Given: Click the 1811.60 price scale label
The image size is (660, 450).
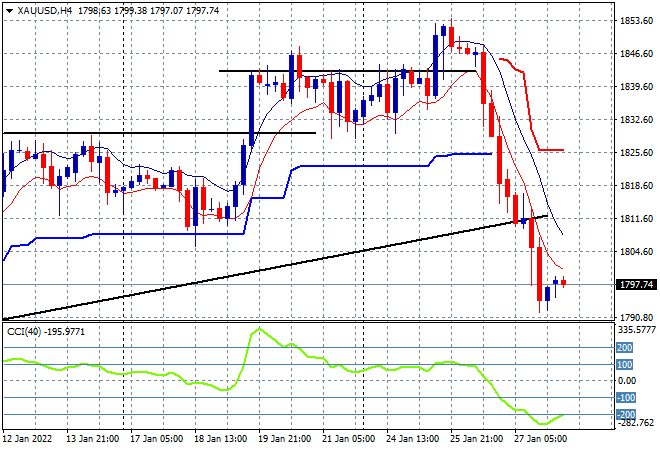Looking at the screenshot, I should pos(636,218).
